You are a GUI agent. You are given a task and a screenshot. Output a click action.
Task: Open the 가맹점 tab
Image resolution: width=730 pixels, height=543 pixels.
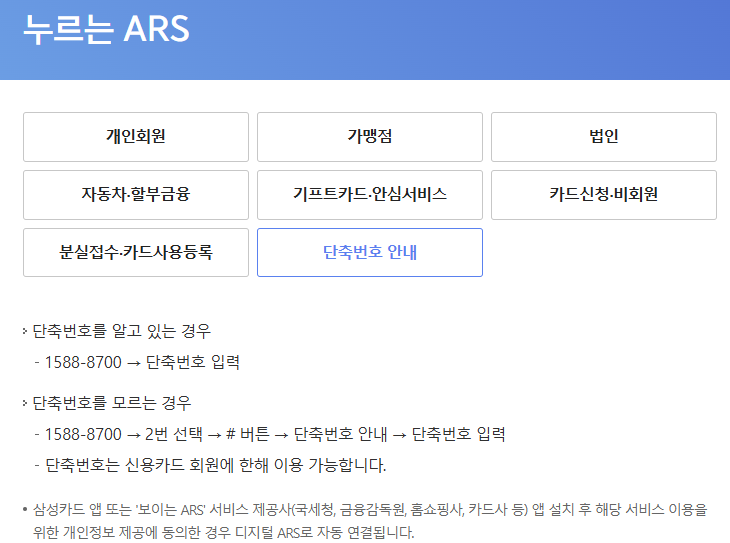click(x=370, y=137)
